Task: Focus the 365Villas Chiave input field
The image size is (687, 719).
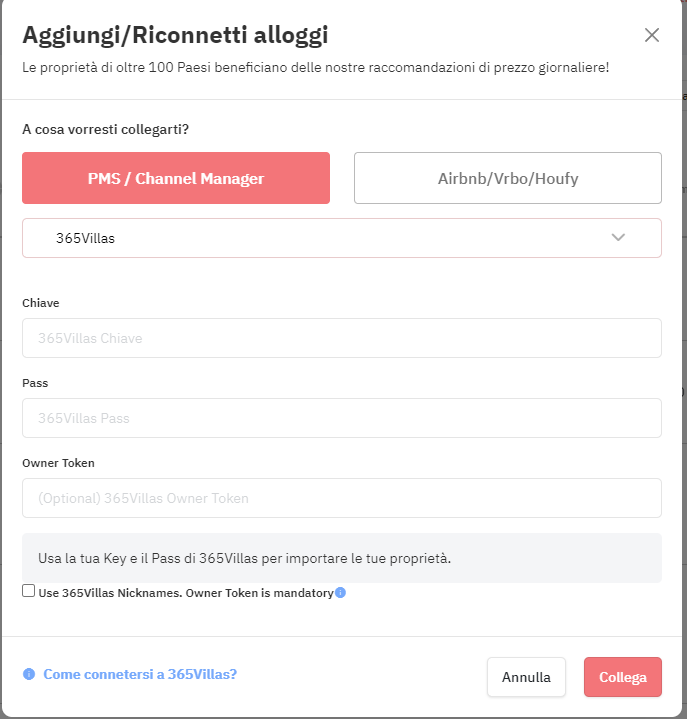Action: click(x=342, y=338)
